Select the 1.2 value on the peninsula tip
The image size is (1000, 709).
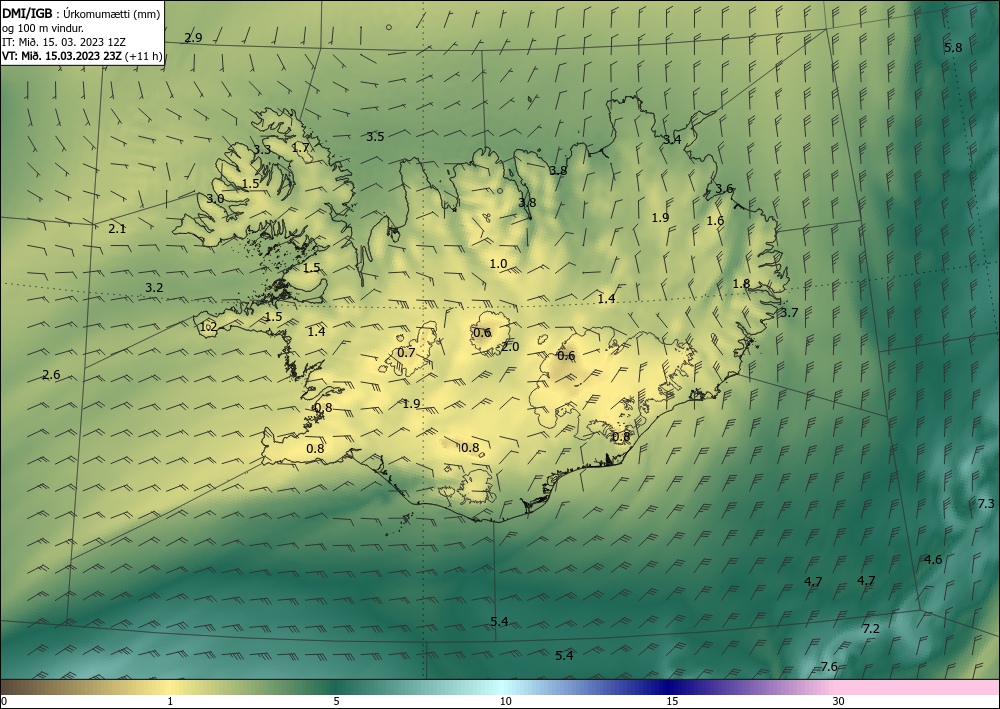(x=209, y=327)
